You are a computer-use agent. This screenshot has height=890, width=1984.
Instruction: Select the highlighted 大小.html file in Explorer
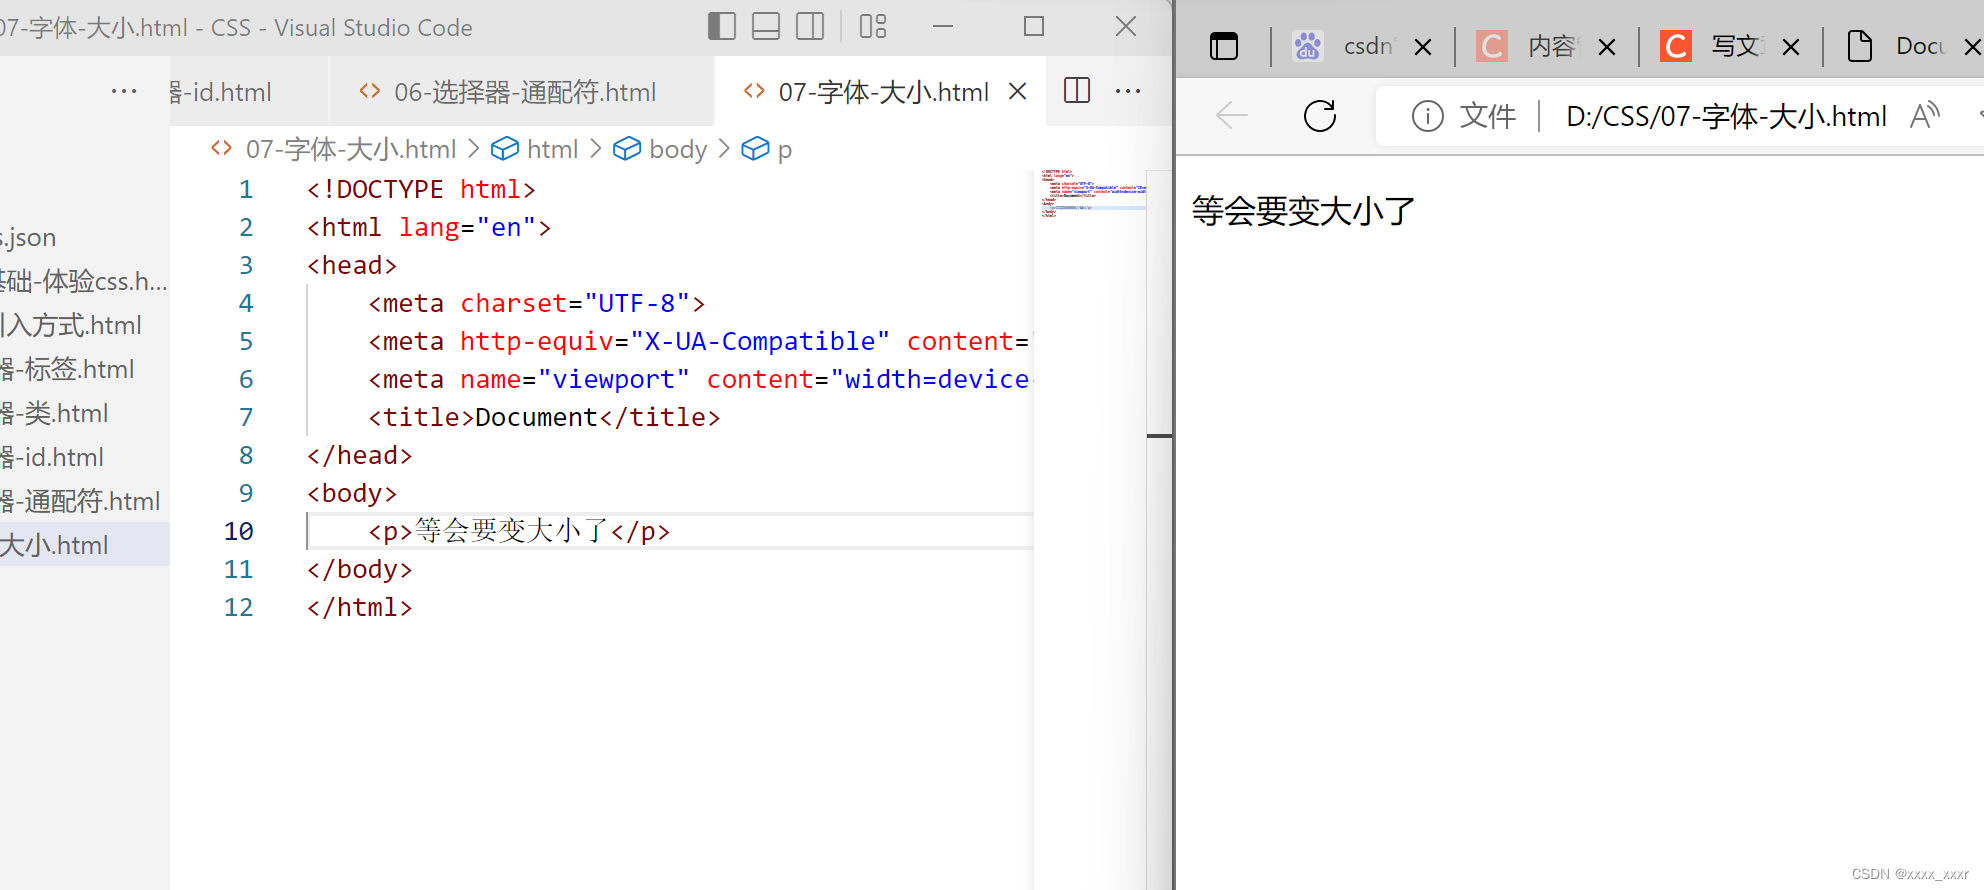coord(85,545)
